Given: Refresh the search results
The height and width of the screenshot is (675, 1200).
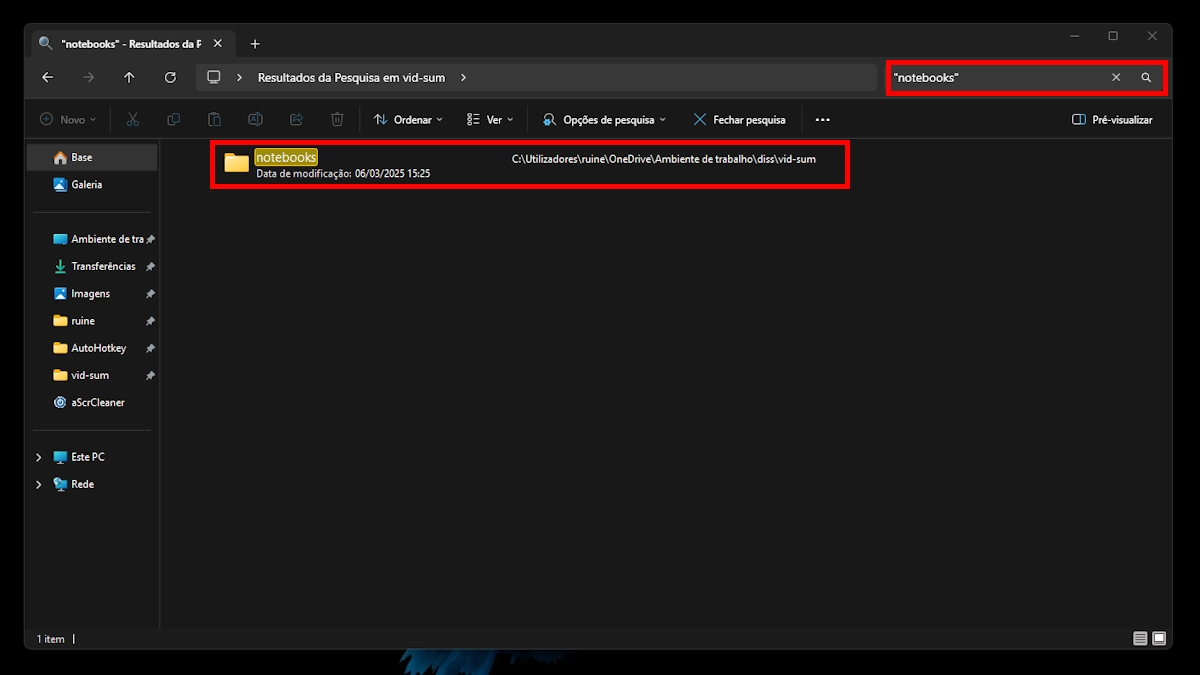Looking at the screenshot, I should point(170,78).
